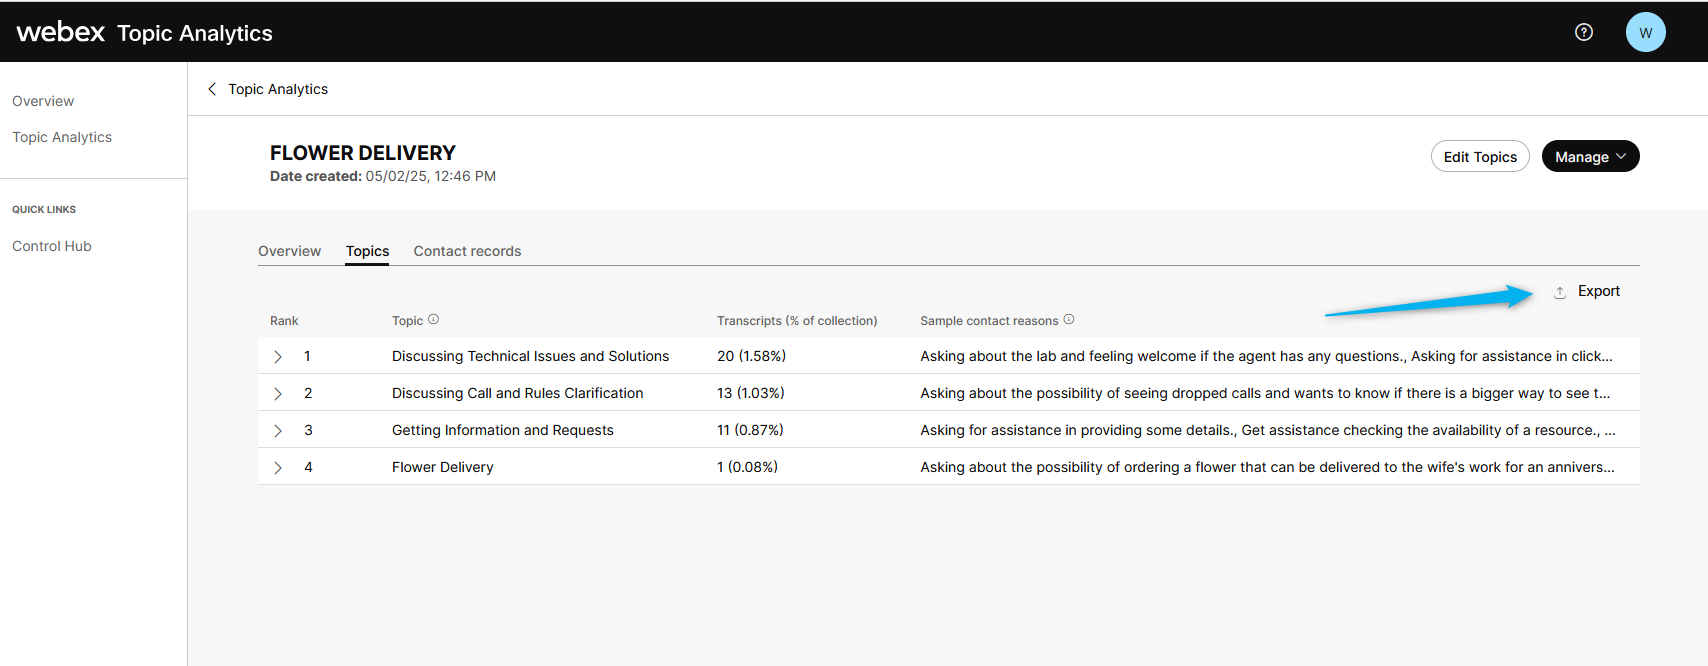Switch to the Overview tab
Viewport: 1708px width, 666px height.
[x=289, y=251]
